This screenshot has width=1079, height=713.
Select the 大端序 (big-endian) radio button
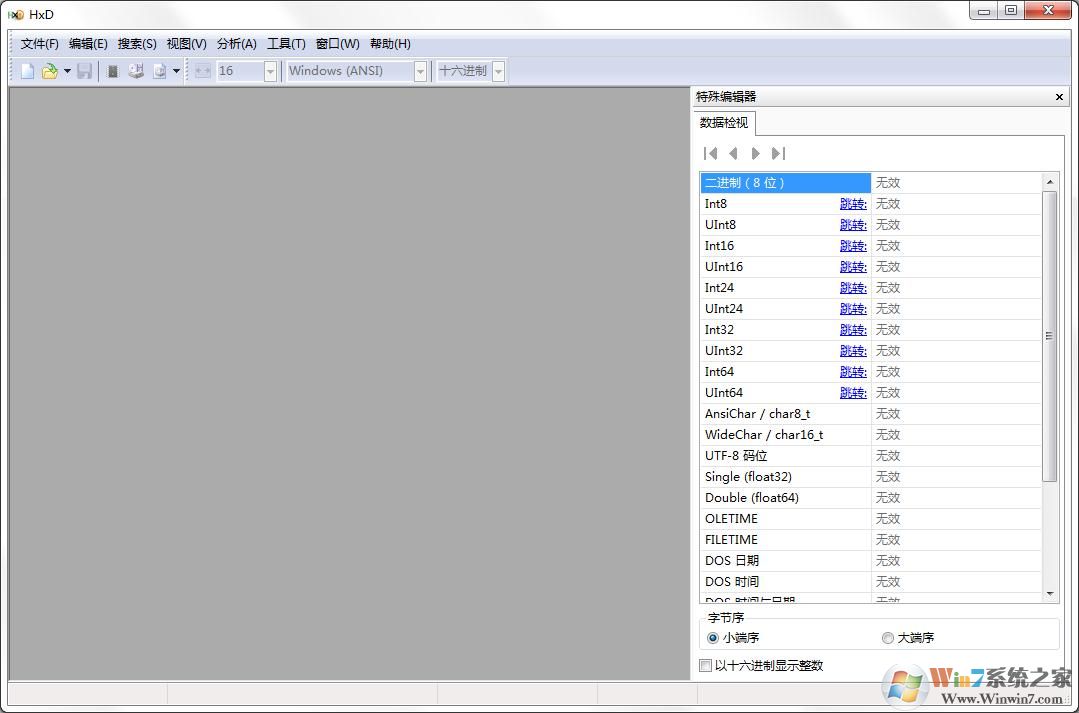point(887,637)
